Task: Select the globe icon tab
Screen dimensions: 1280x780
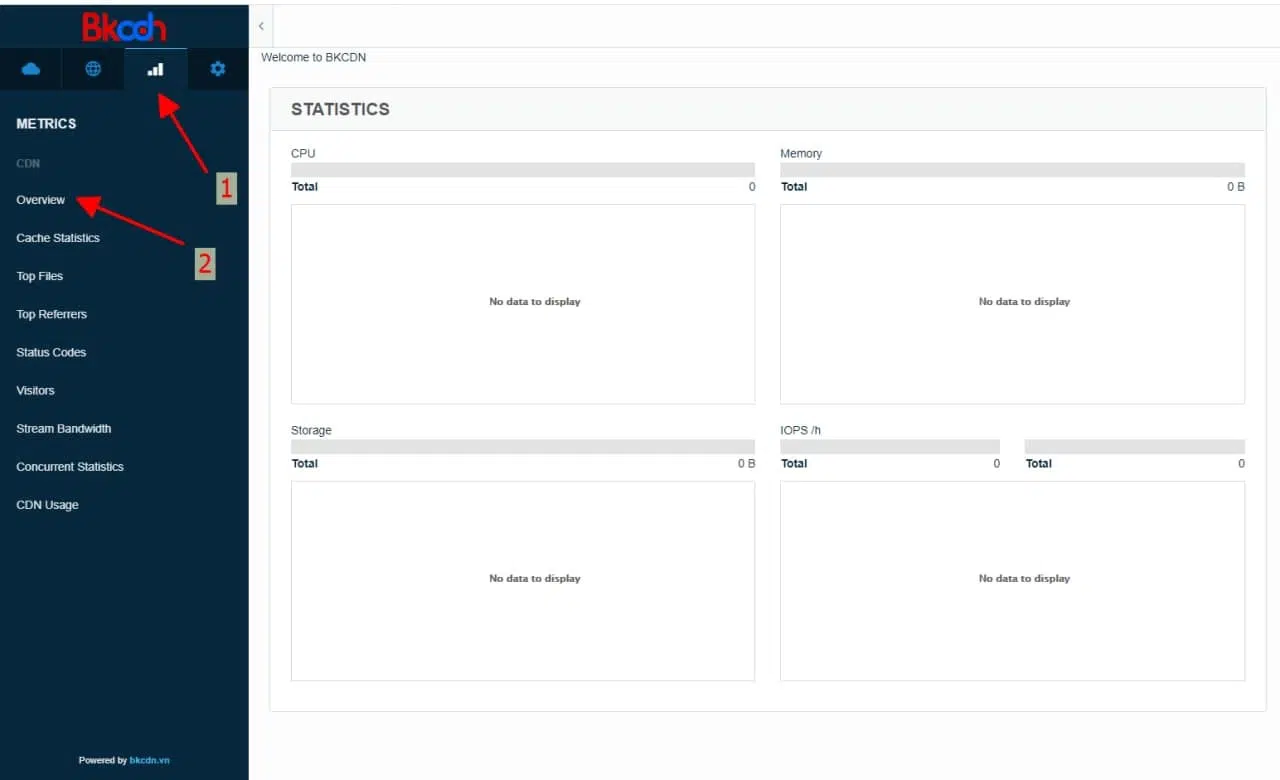Action: click(x=93, y=69)
